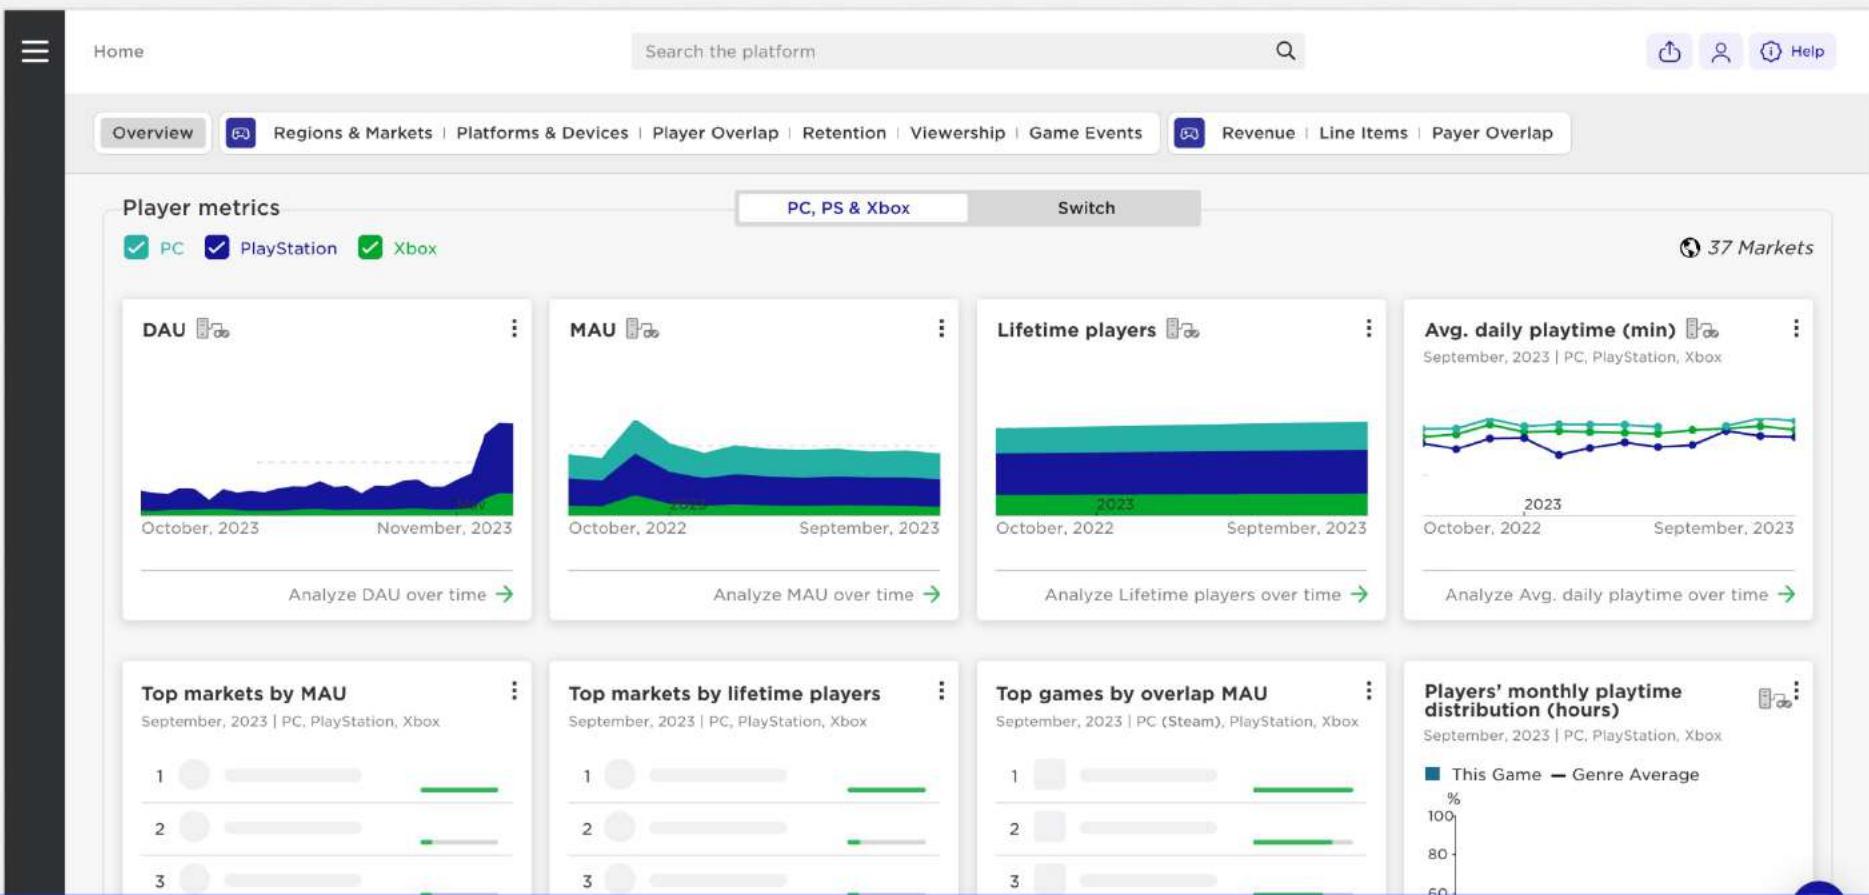Open the Line Items tab
This screenshot has width=1869, height=895.
coord(1363,133)
